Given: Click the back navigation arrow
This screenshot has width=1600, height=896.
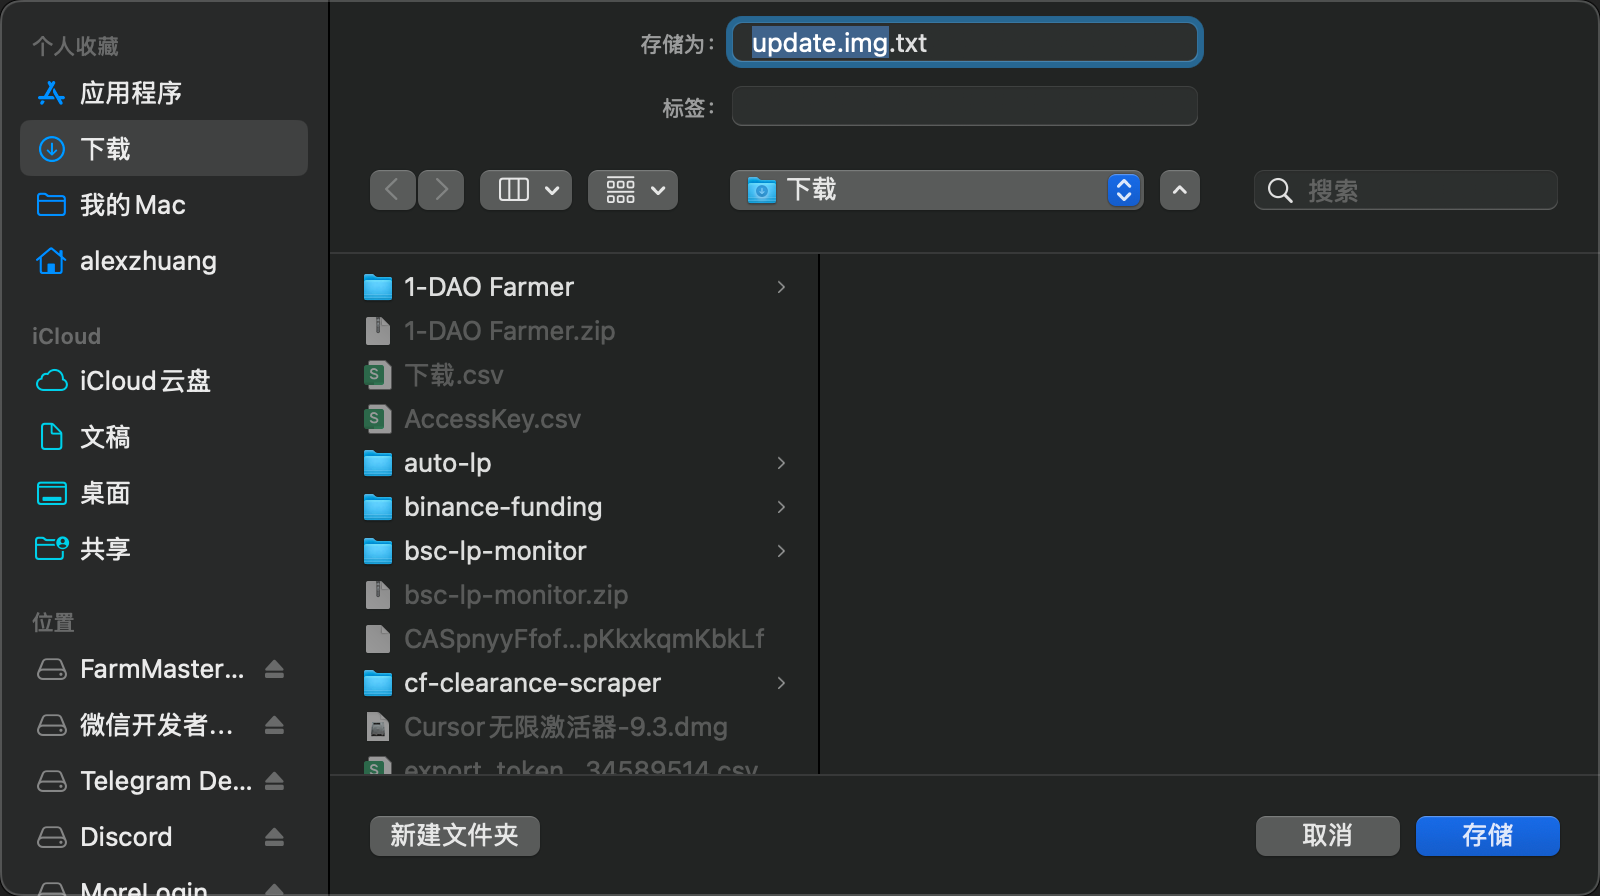Looking at the screenshot, I should point(393,190).
